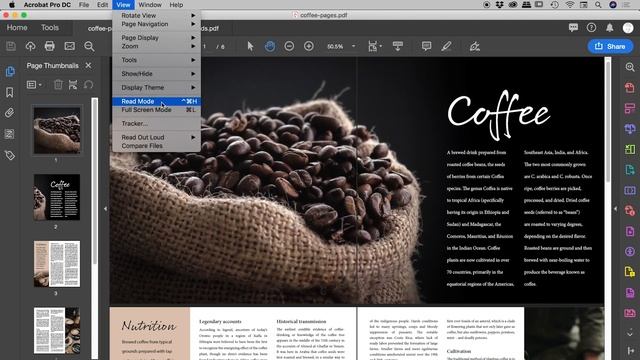Open the Page Thumbnails sidebar icon
This screenshot has width=640, height=360.
pyautogui.click(x=10, y=71)
